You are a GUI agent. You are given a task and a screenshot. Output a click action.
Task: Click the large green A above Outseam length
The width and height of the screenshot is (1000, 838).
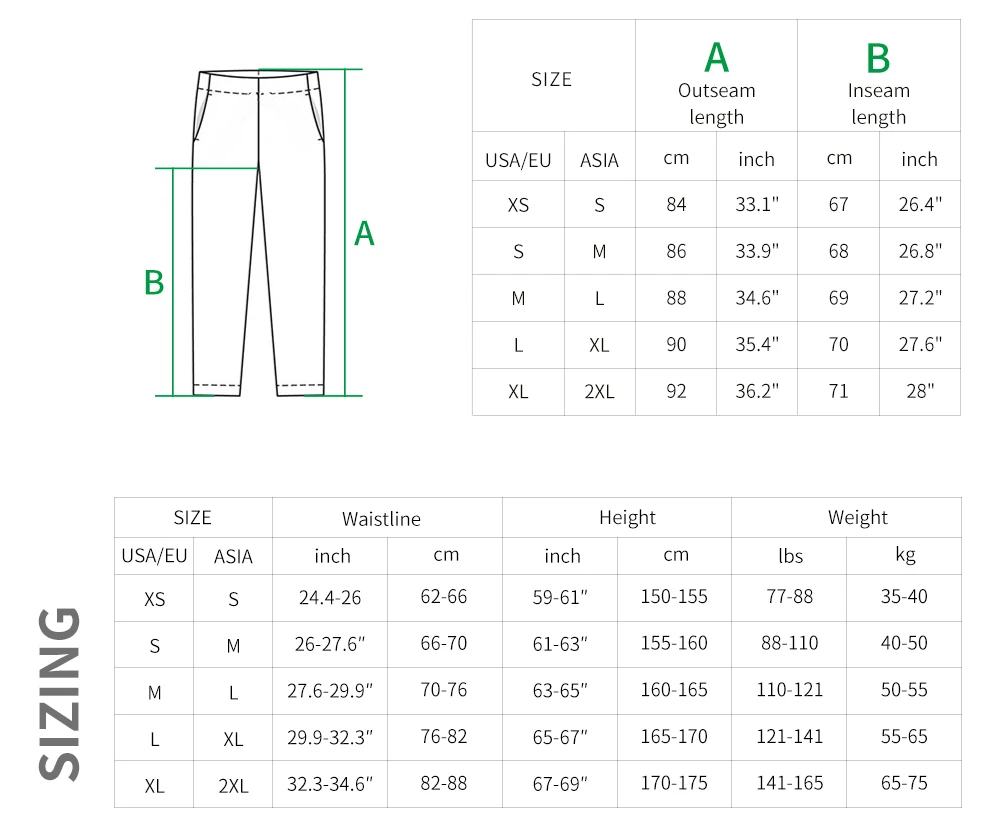coord(716,58)
